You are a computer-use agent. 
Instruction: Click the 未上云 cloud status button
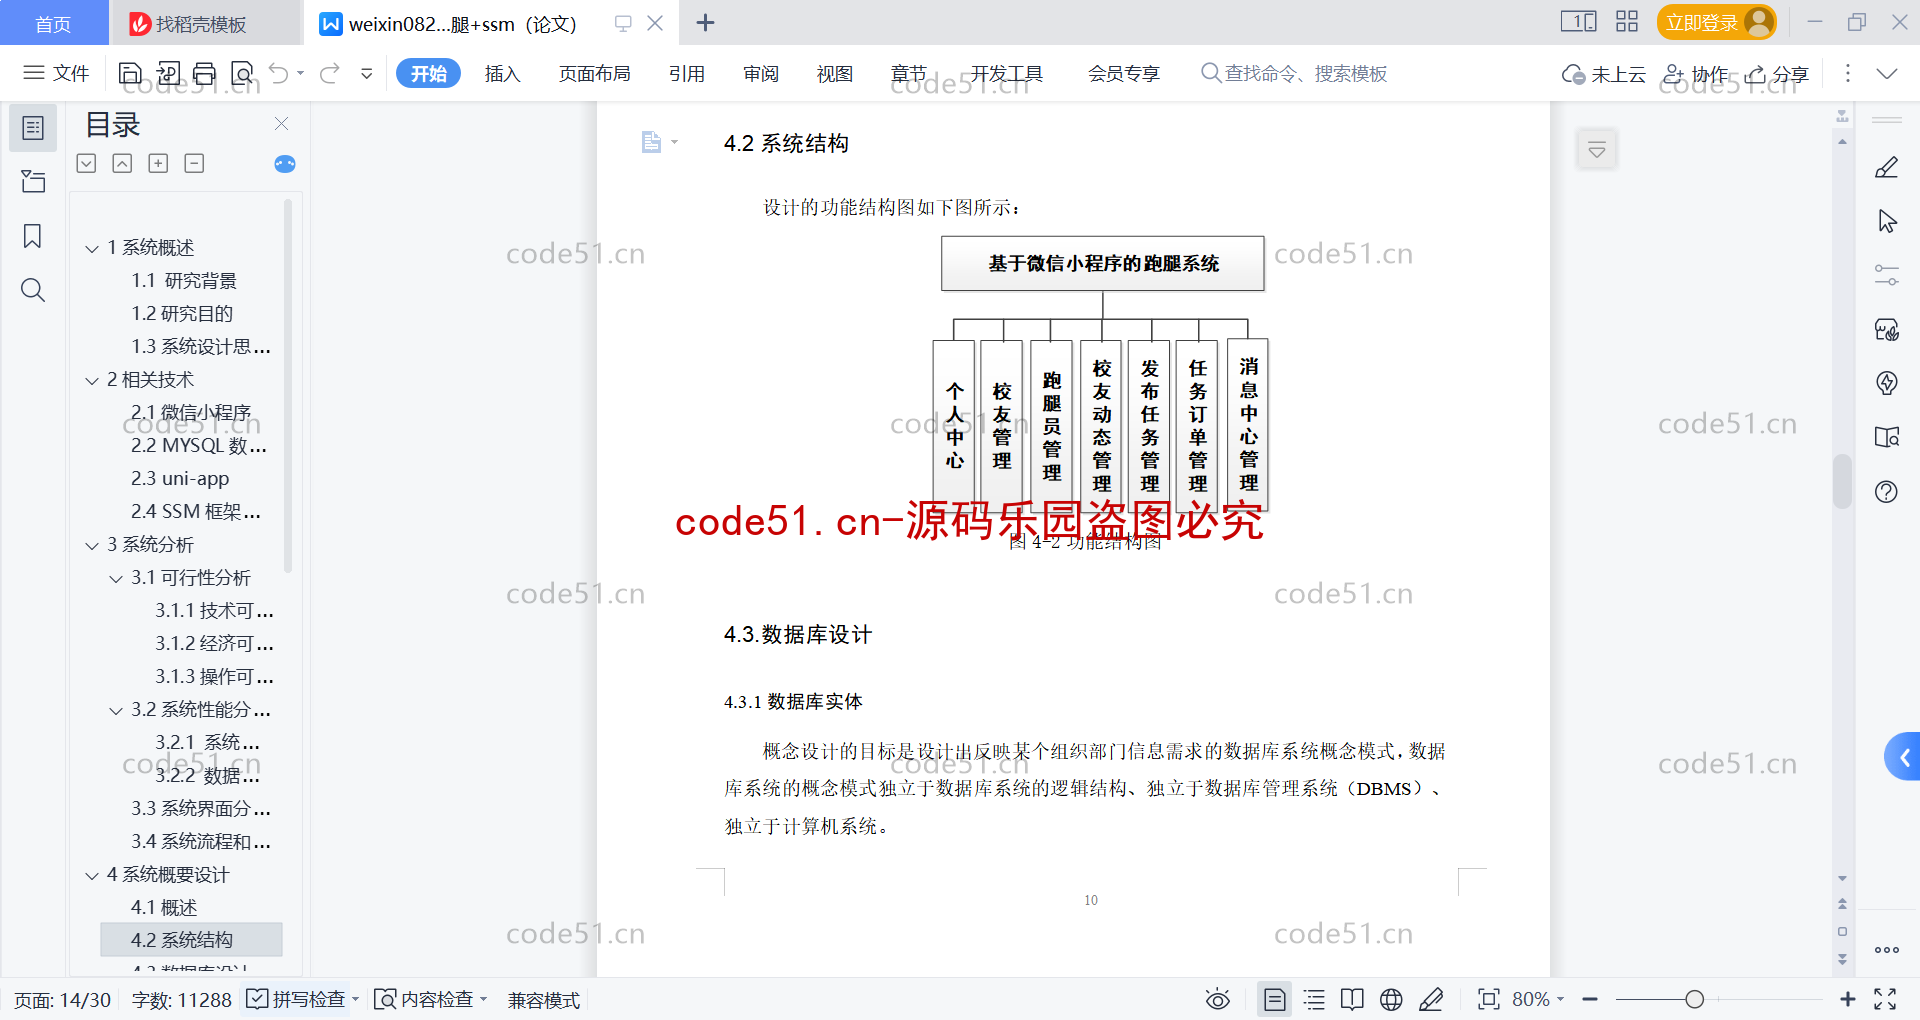coord(1604,74)
